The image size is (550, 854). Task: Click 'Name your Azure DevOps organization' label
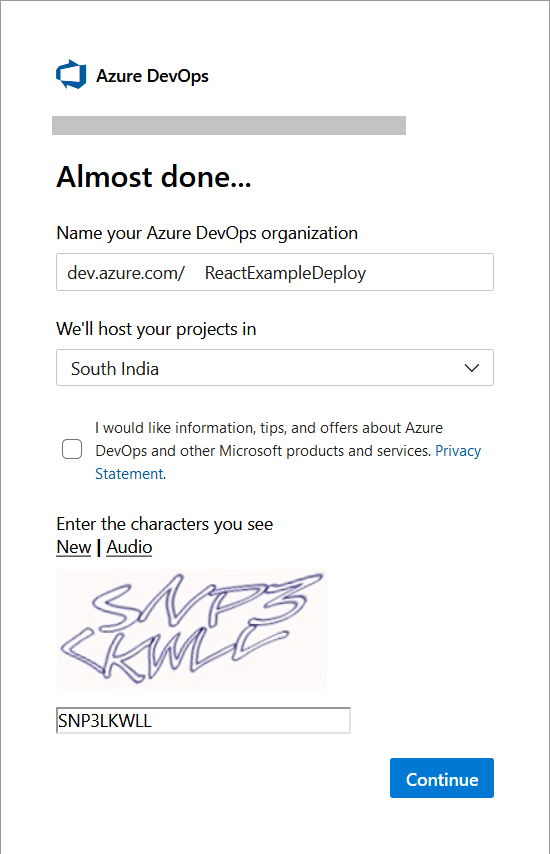click(x=207, y=233)
